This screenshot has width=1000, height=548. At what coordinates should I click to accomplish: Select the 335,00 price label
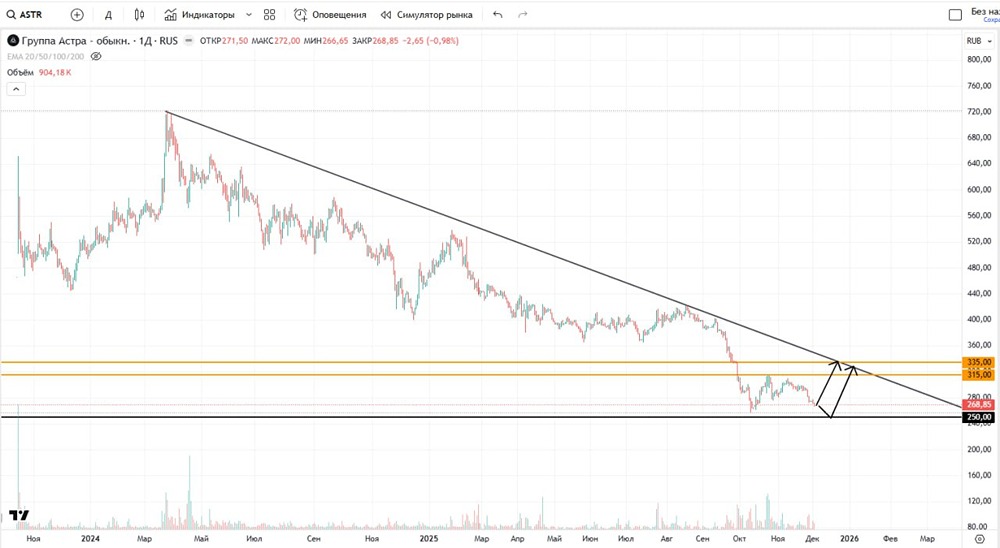point(979,362)
